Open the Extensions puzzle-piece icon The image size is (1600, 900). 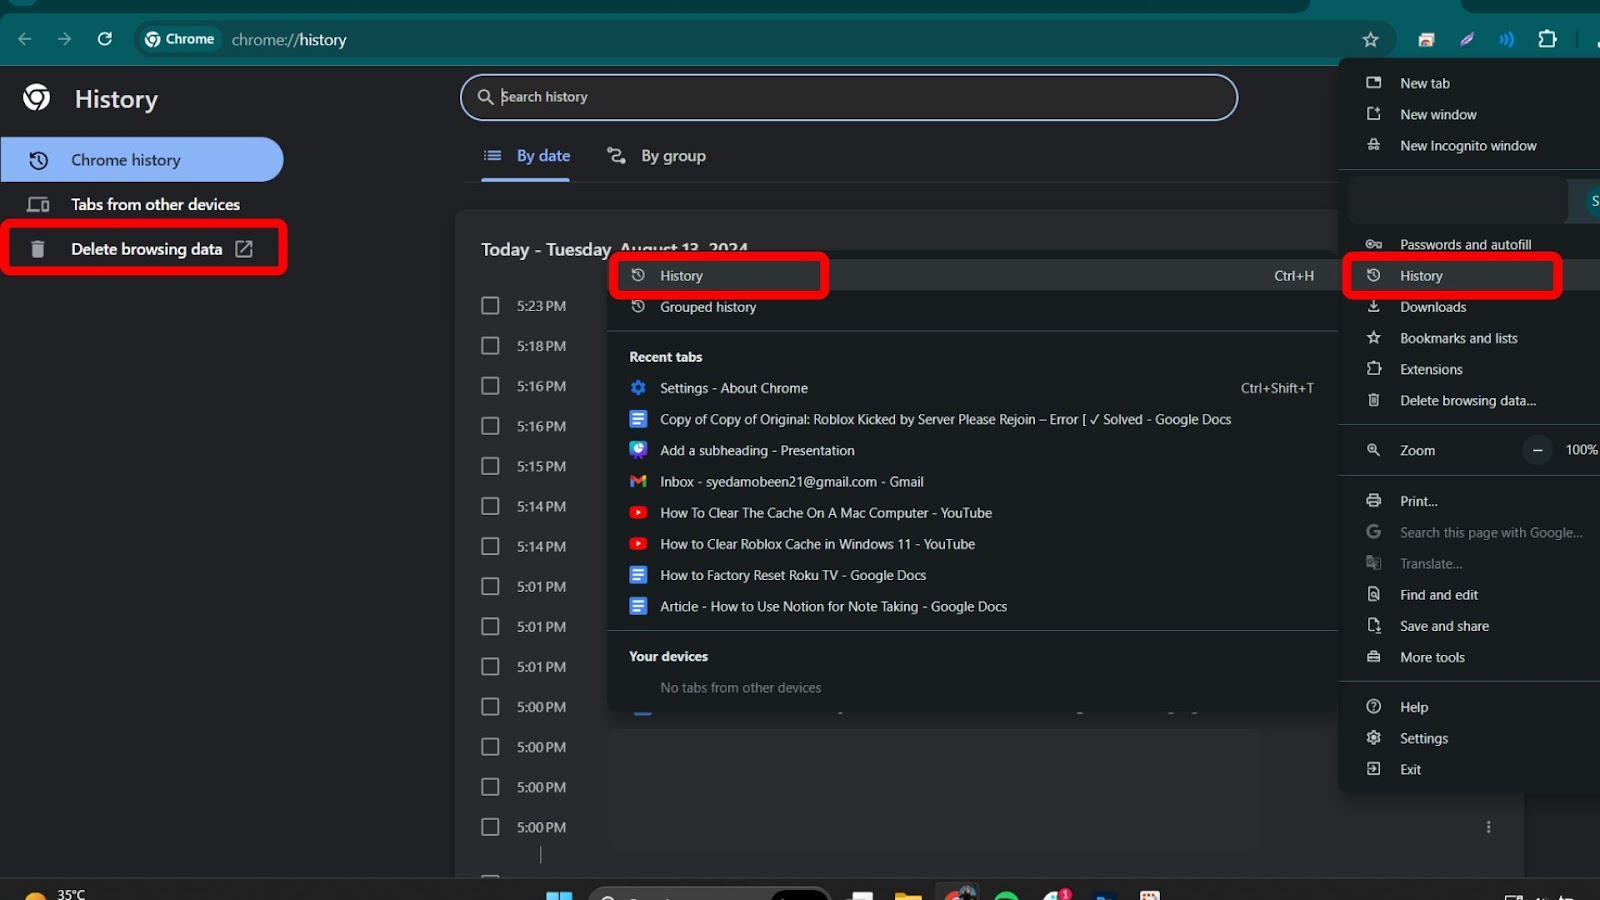[x=1548, y=39]
